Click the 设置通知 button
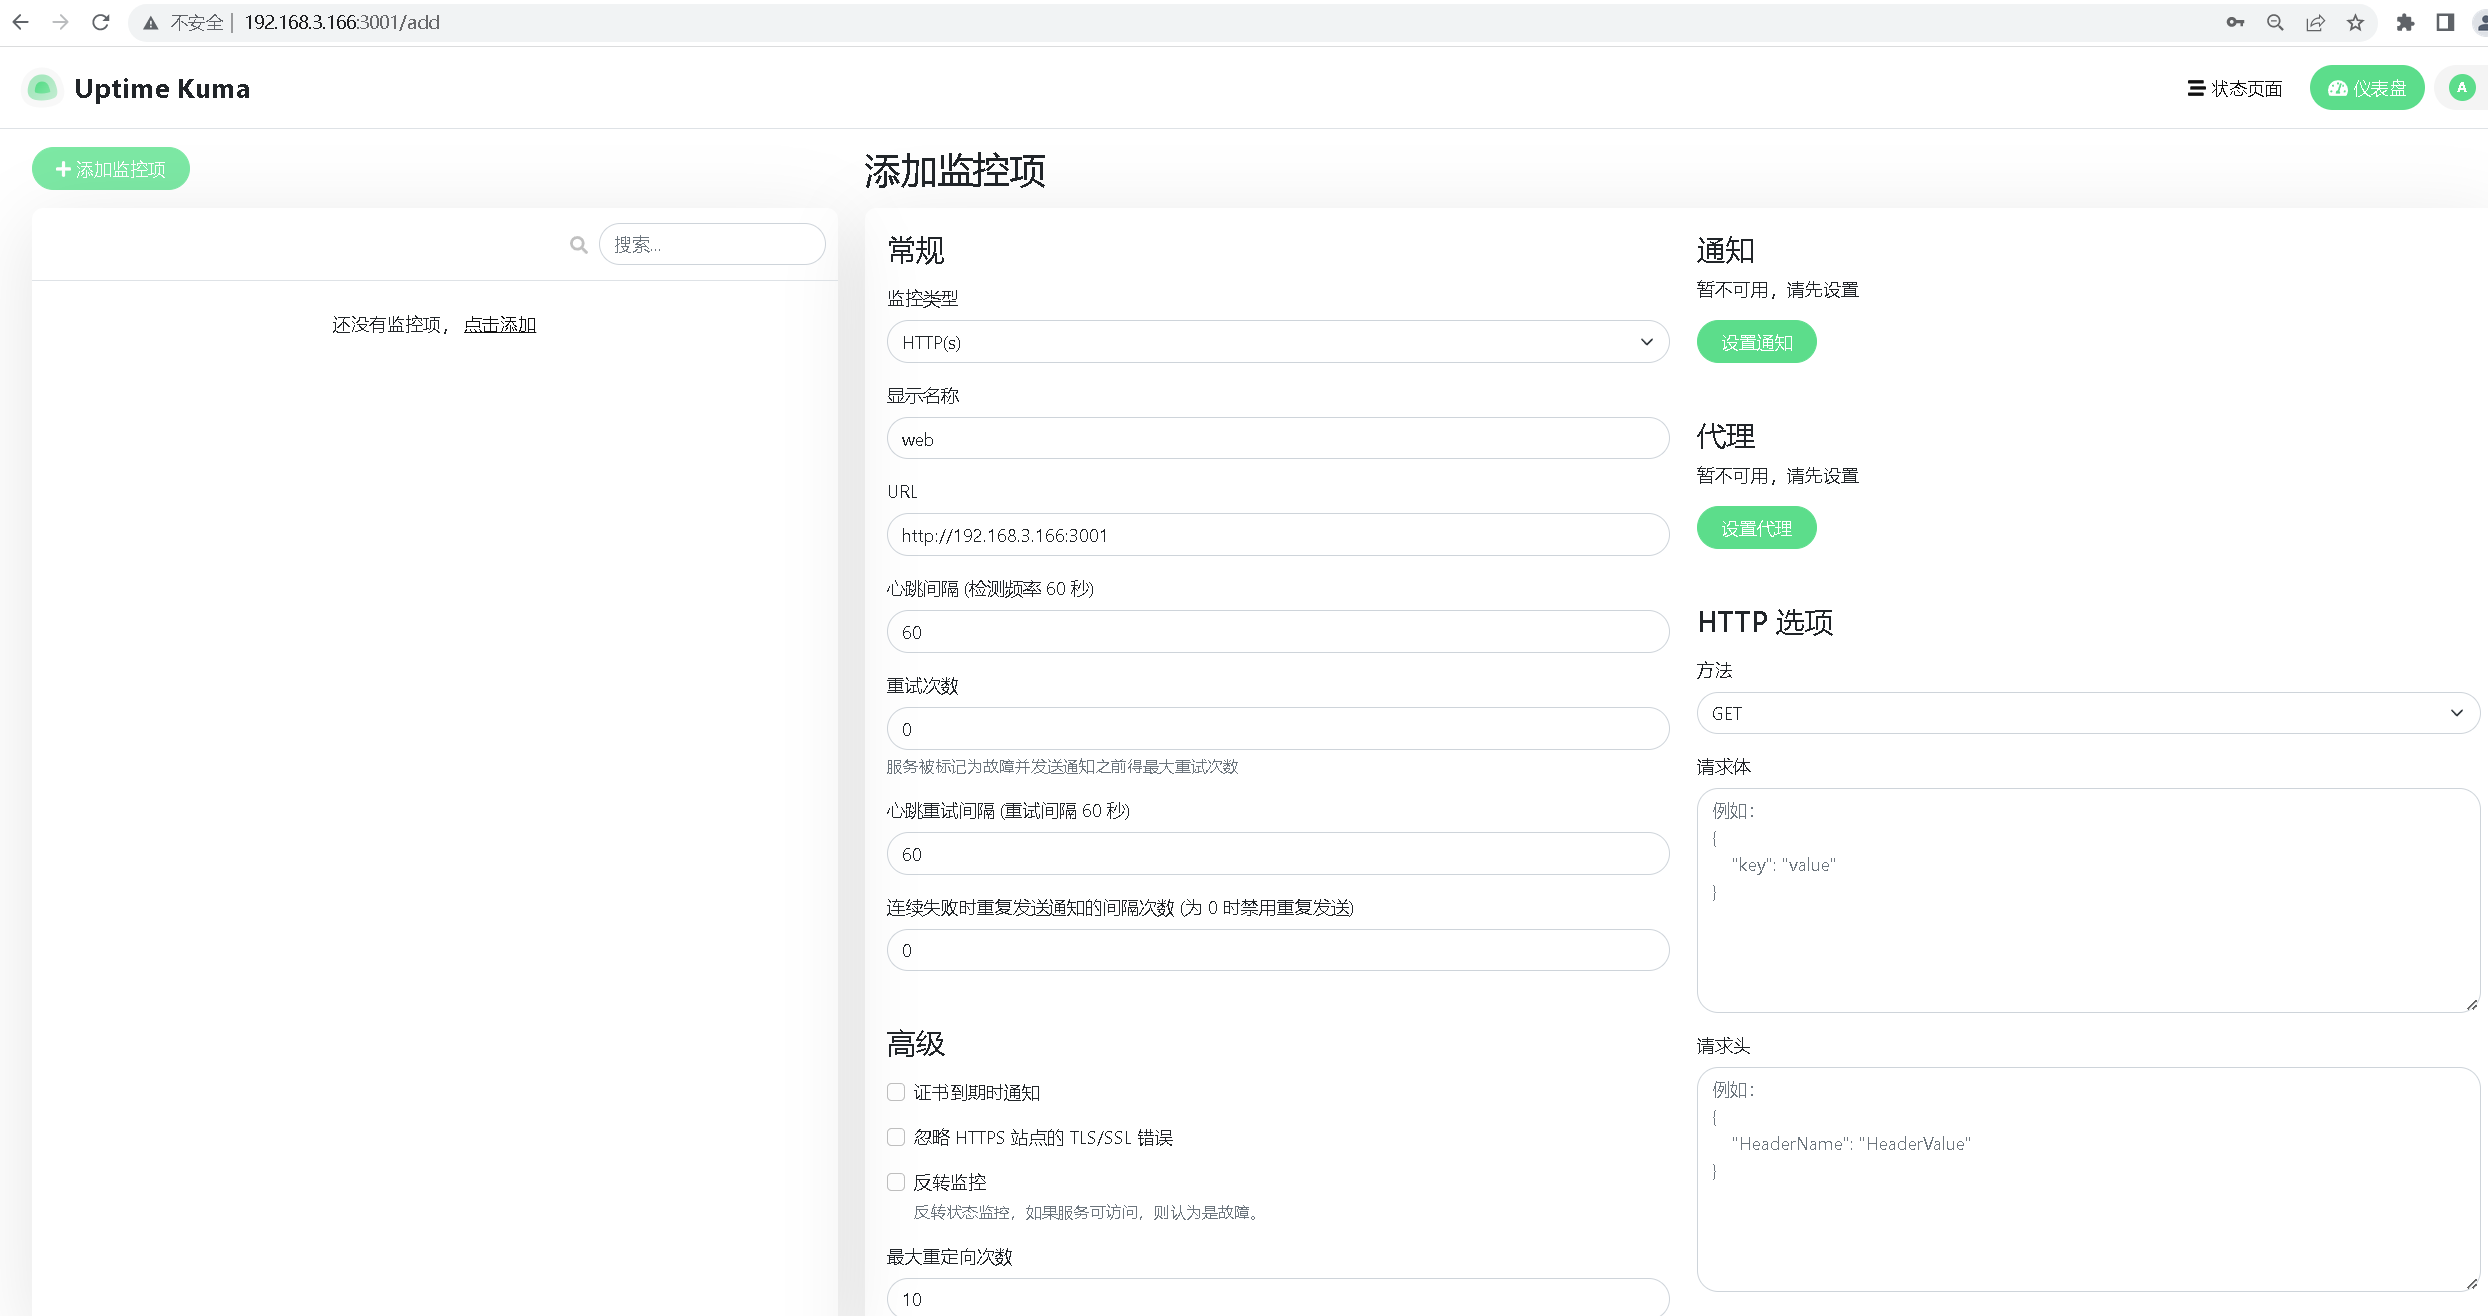The width and height of the screenshot is (2488, 1316). pos(1756,342)
